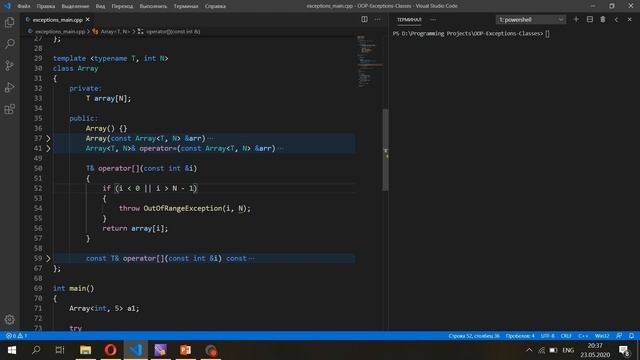Open the powershell terminal selector dropdown
Viewport: 640px width, 360px height.
531,19
